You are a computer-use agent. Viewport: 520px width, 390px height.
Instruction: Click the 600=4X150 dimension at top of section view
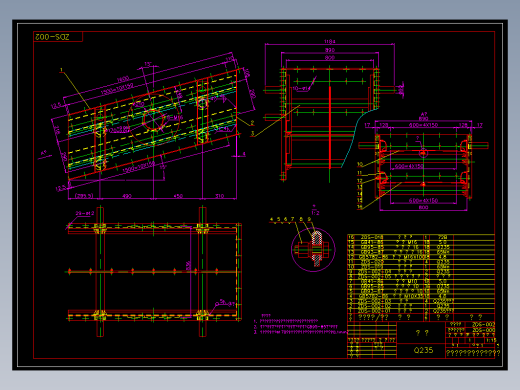423,125
